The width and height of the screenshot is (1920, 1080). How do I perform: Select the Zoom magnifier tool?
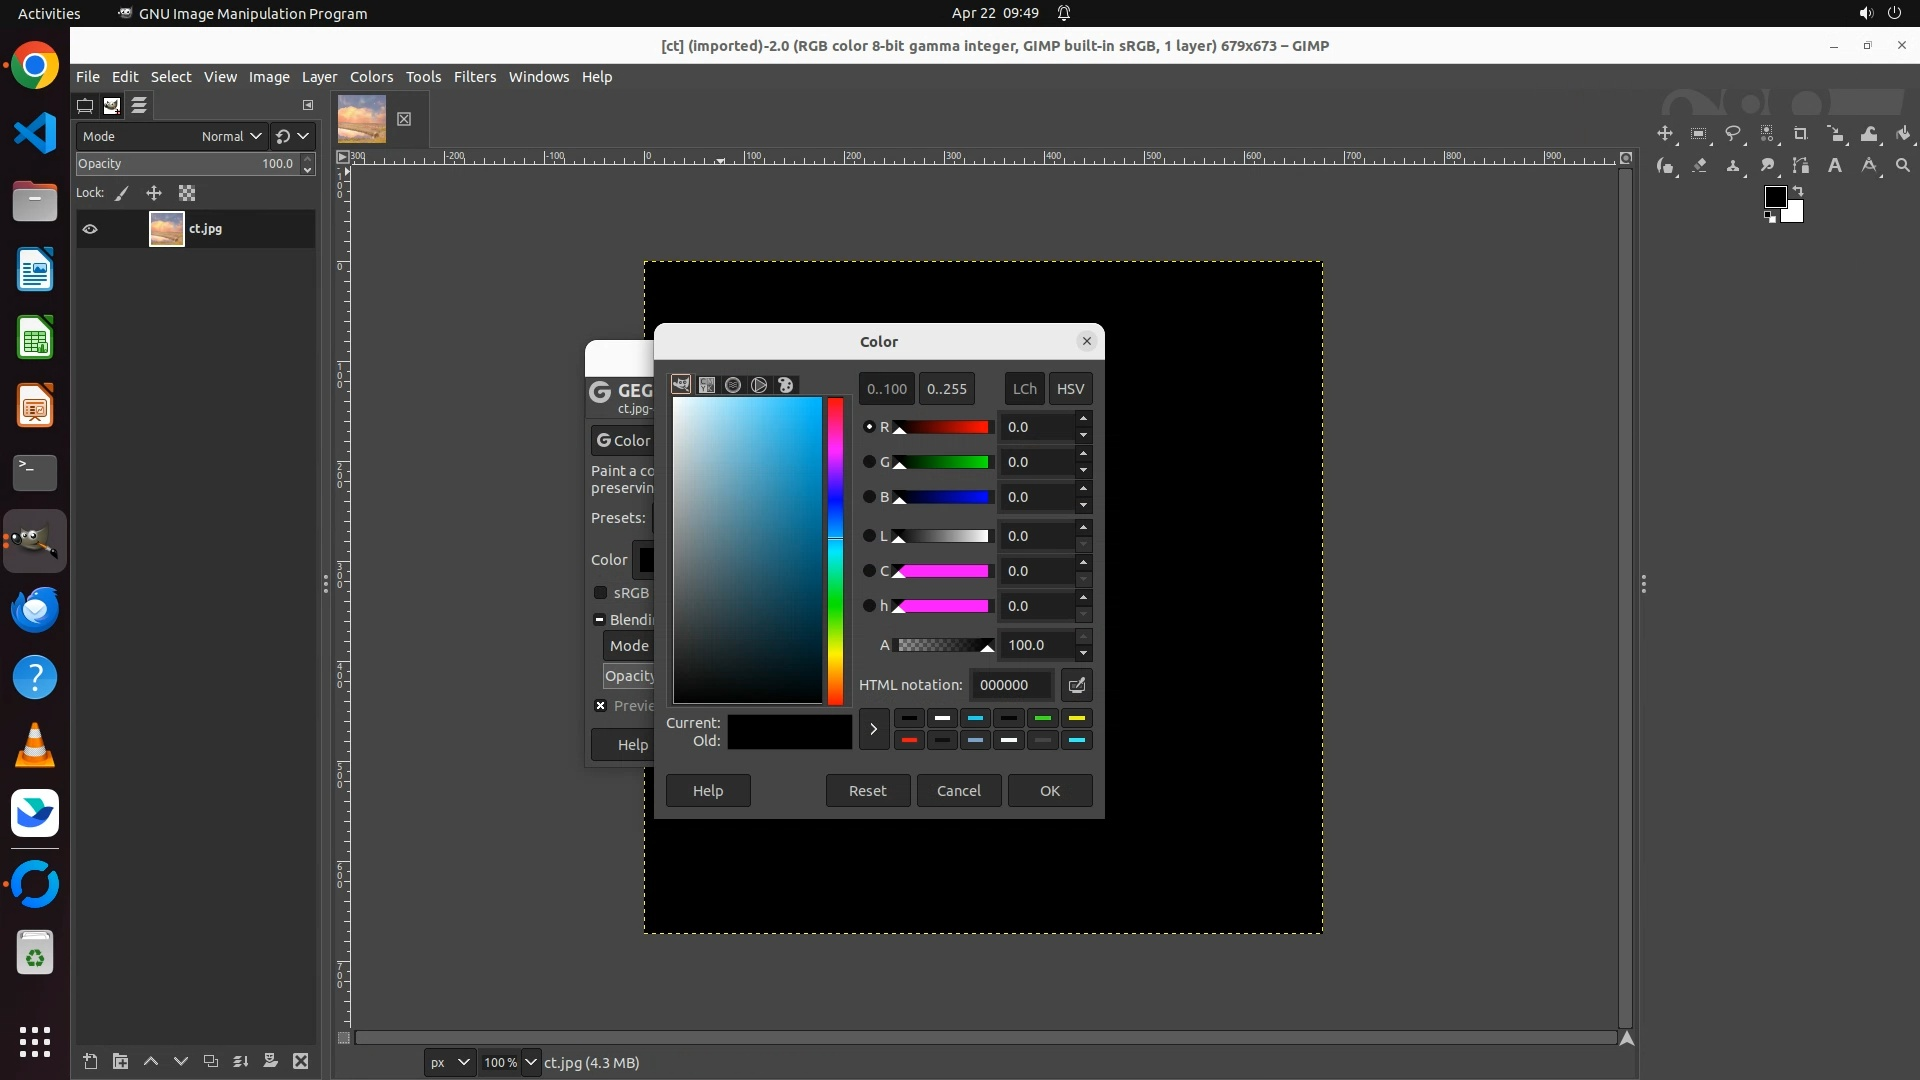pyautogui.click(x=1903, y=166)
